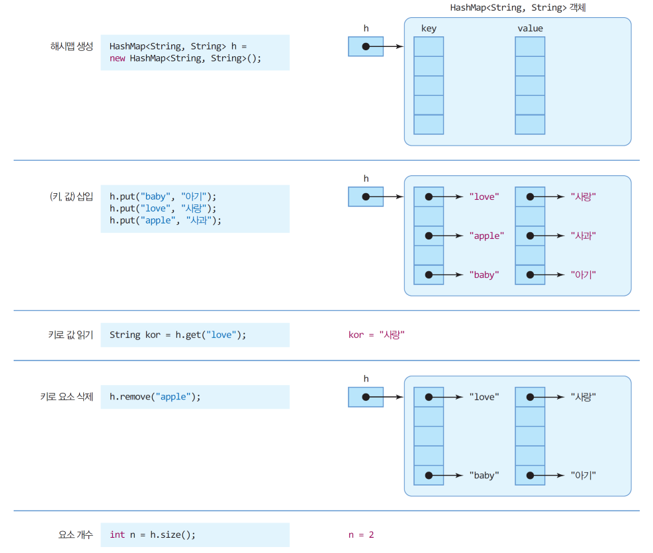Viewport: 653px width, 553px height.
Task: Click the "baby" key label in insertion diagram
Action: tap(484, 275)
